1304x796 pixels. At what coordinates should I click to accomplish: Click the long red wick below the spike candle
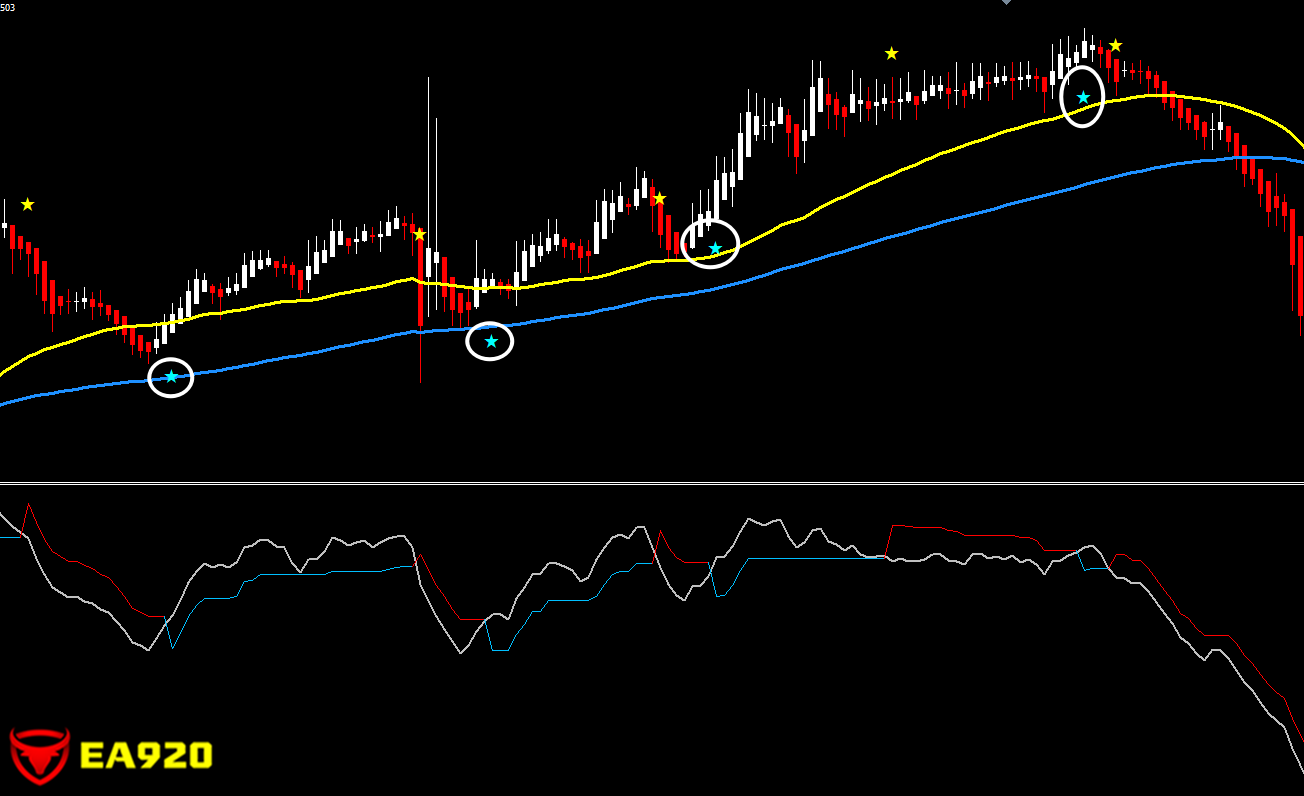pos(421,355)
